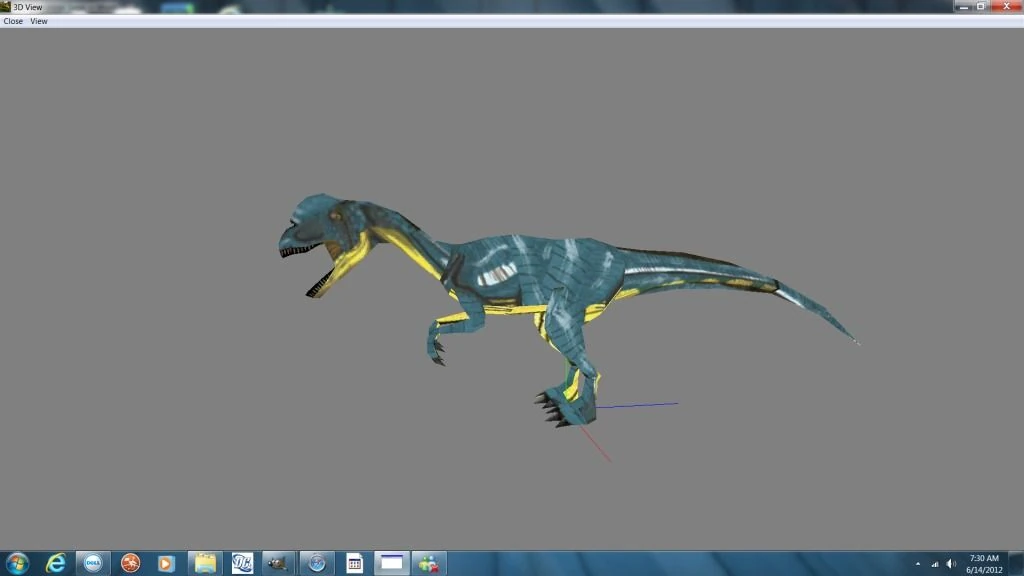
Task: Click the 3D View title bar icon
Action: click(6, 7)
